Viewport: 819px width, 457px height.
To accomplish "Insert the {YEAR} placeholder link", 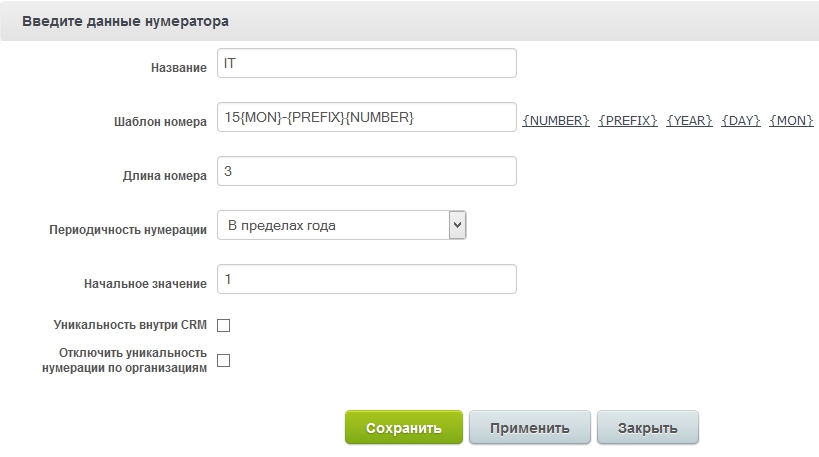I will pos(689,120).
